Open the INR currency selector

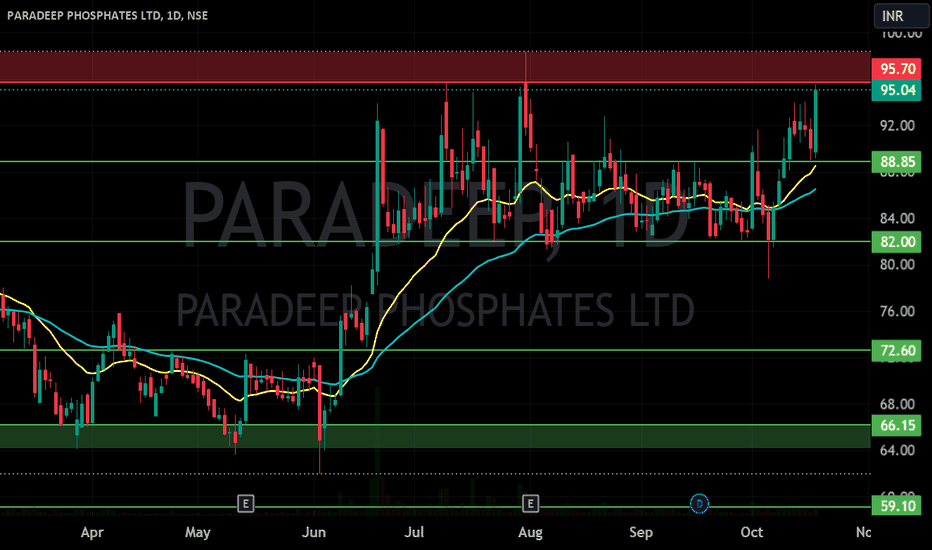point(902,16)
